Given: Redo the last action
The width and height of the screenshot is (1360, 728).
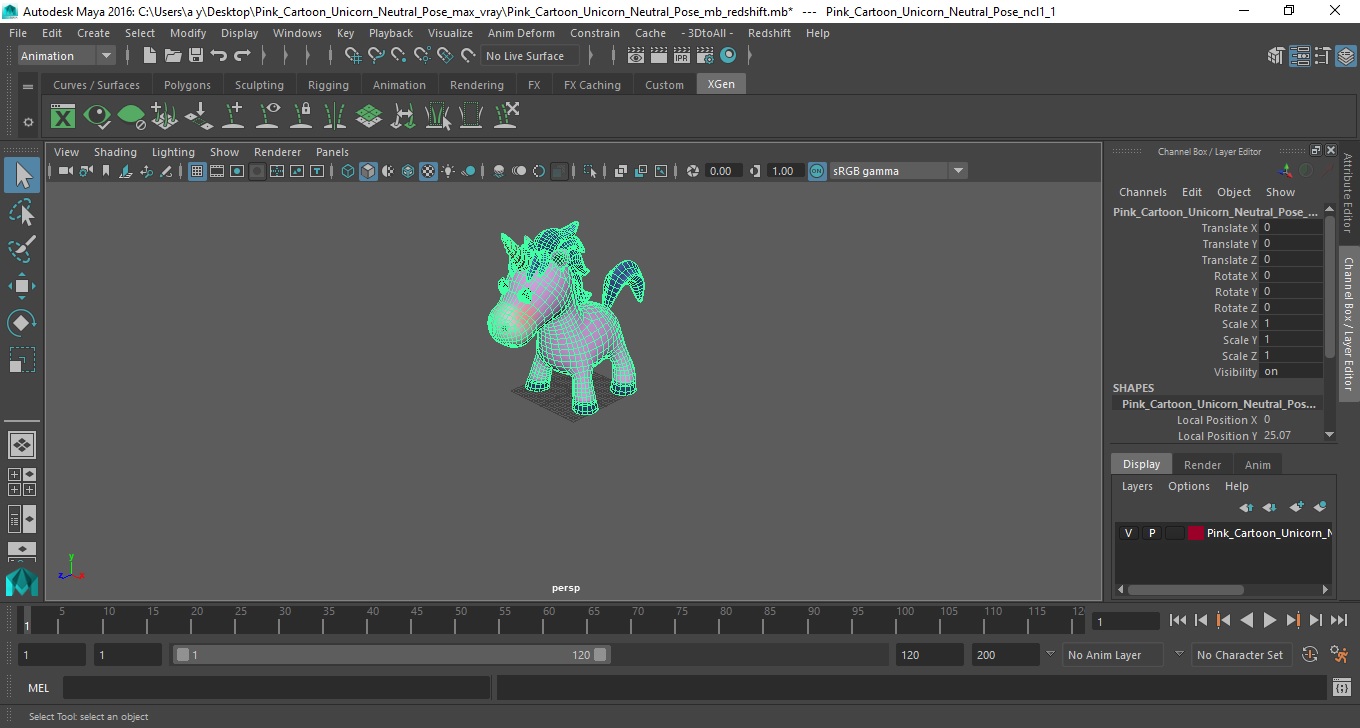Looking at the screenshot, I should 242,56.
